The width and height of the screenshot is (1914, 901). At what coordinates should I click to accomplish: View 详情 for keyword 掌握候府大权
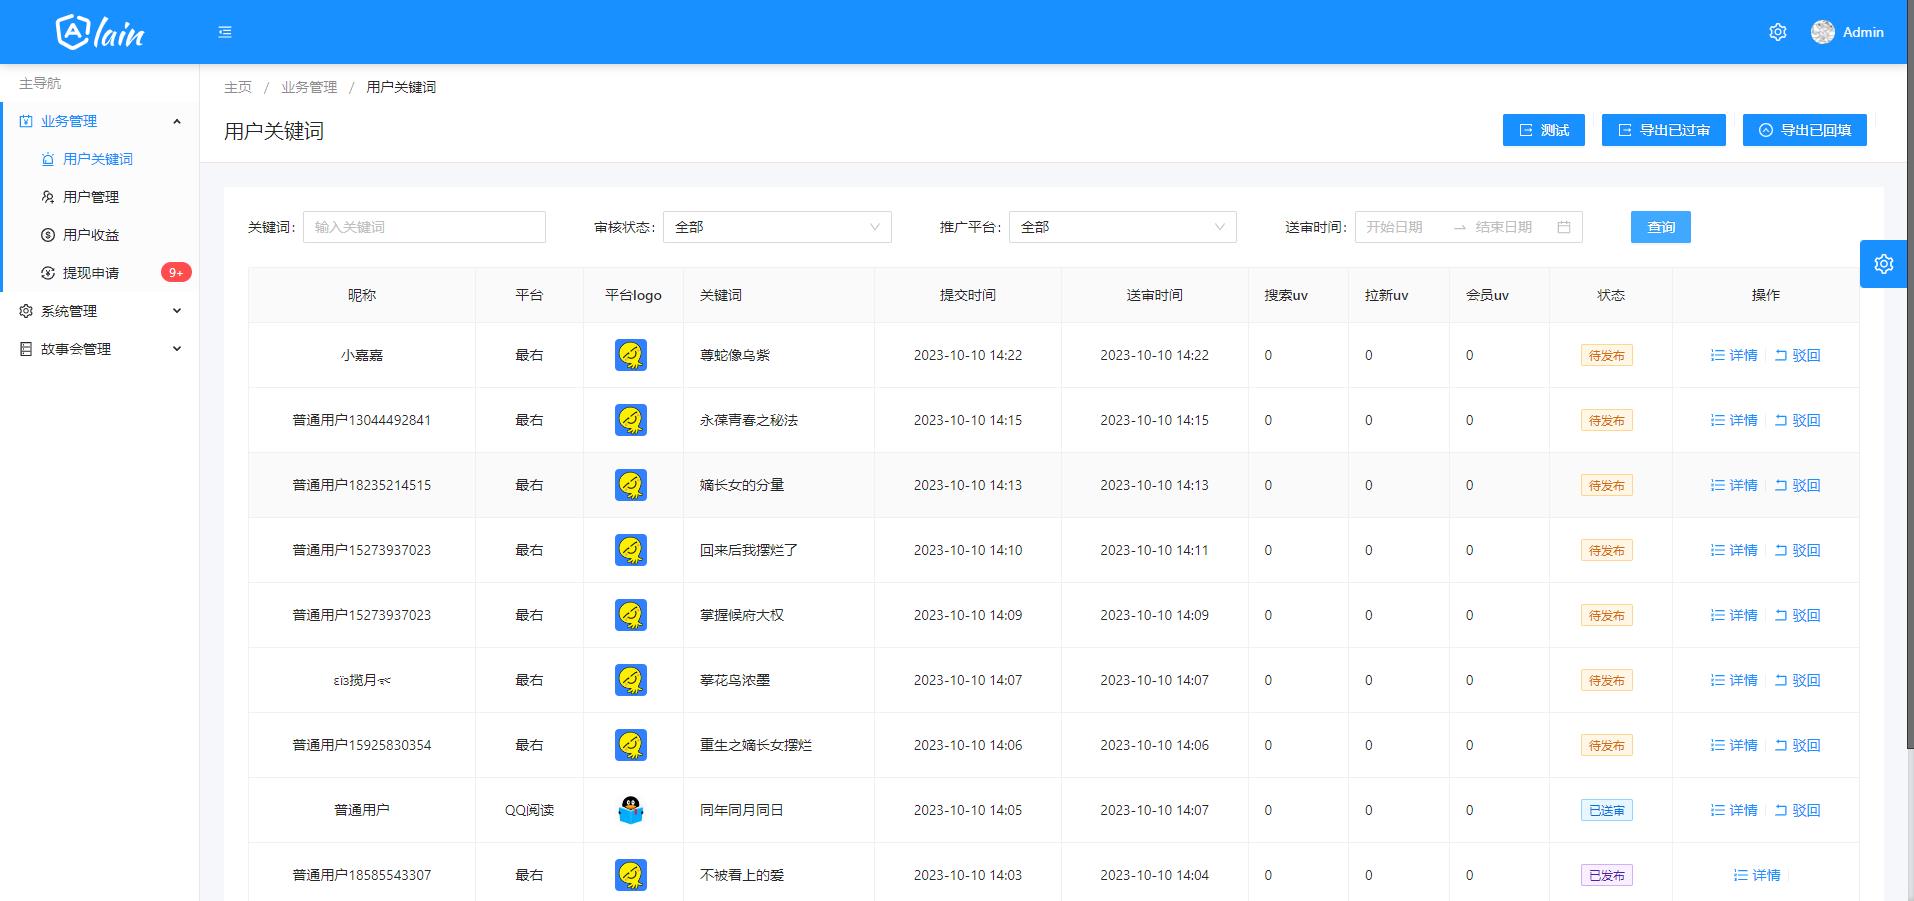coord(1734,615)
